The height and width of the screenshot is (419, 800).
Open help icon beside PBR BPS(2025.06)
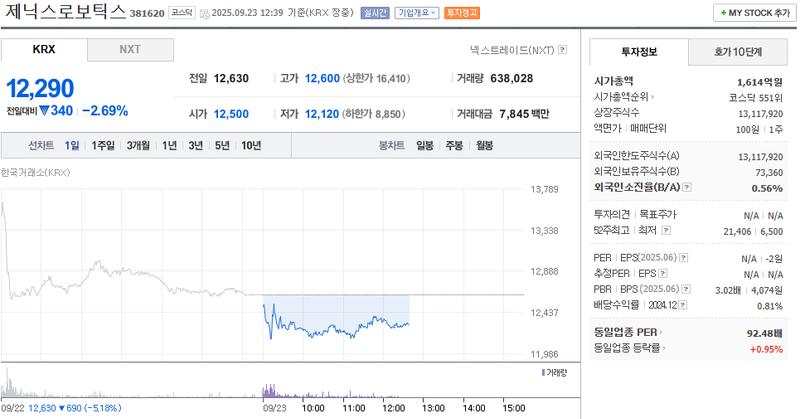click(x=686, y=289)
